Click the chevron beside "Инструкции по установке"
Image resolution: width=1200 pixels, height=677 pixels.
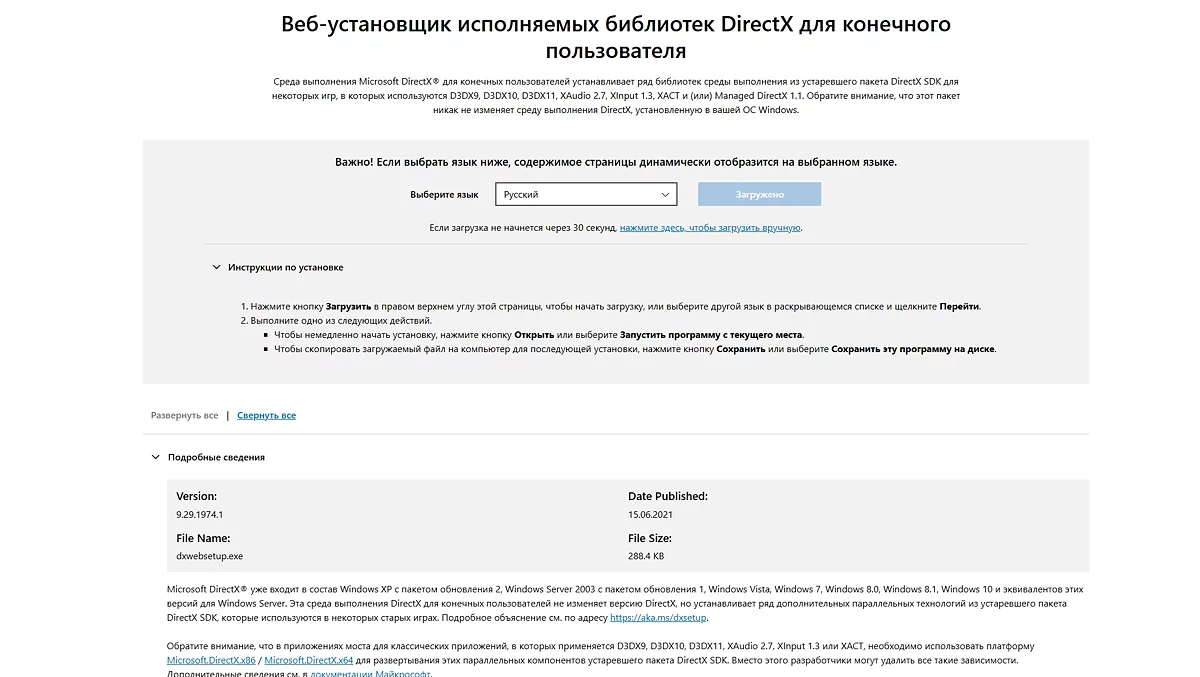pyautogui.click(x=216, y=267)
